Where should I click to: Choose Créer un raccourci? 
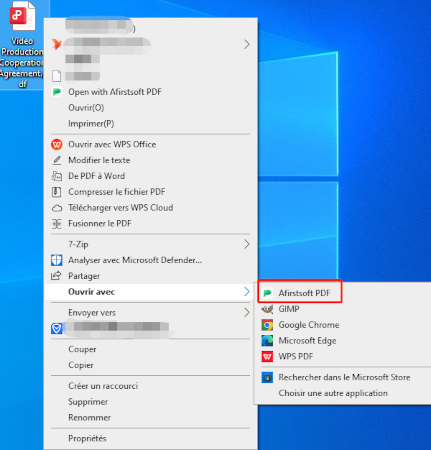tap(150, 386)
